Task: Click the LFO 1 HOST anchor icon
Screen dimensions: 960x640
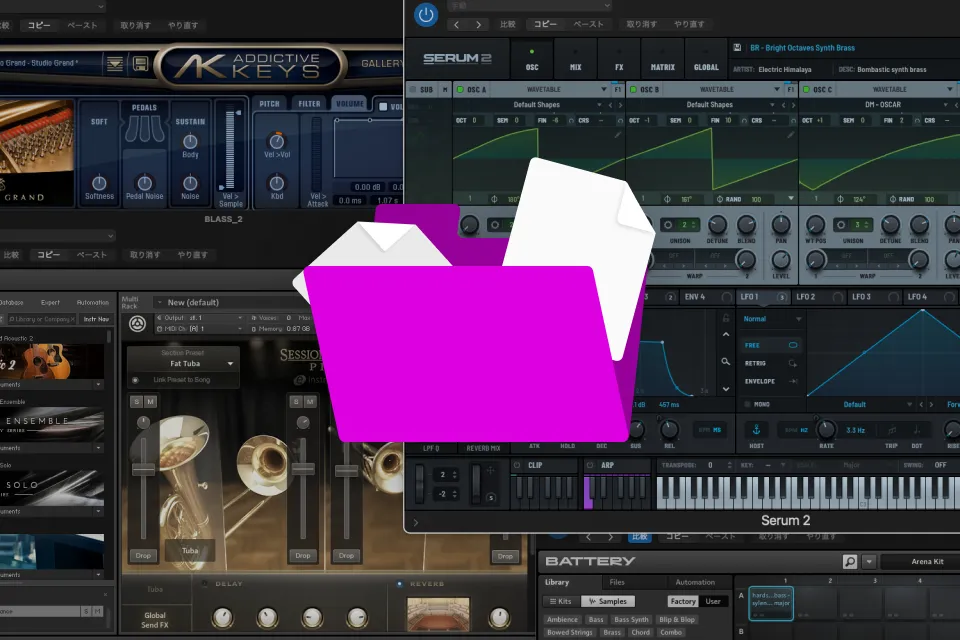Action: click(757, 430)
